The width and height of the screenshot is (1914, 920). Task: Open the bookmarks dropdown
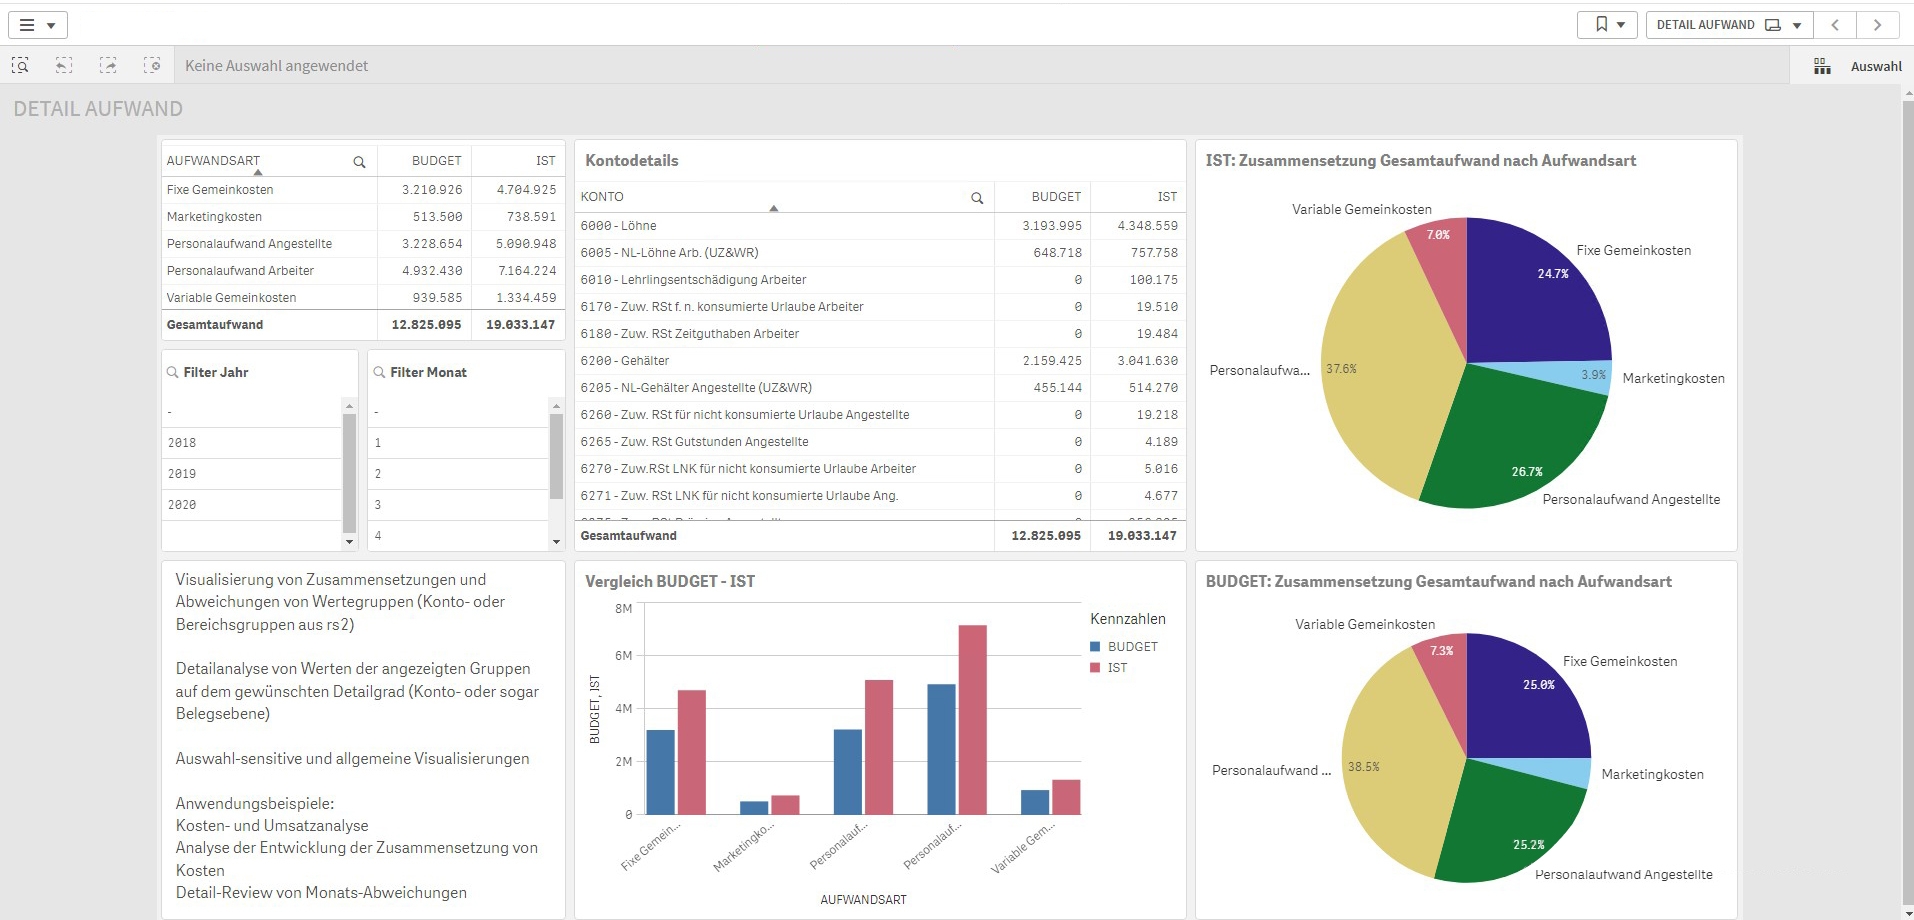1607,25
